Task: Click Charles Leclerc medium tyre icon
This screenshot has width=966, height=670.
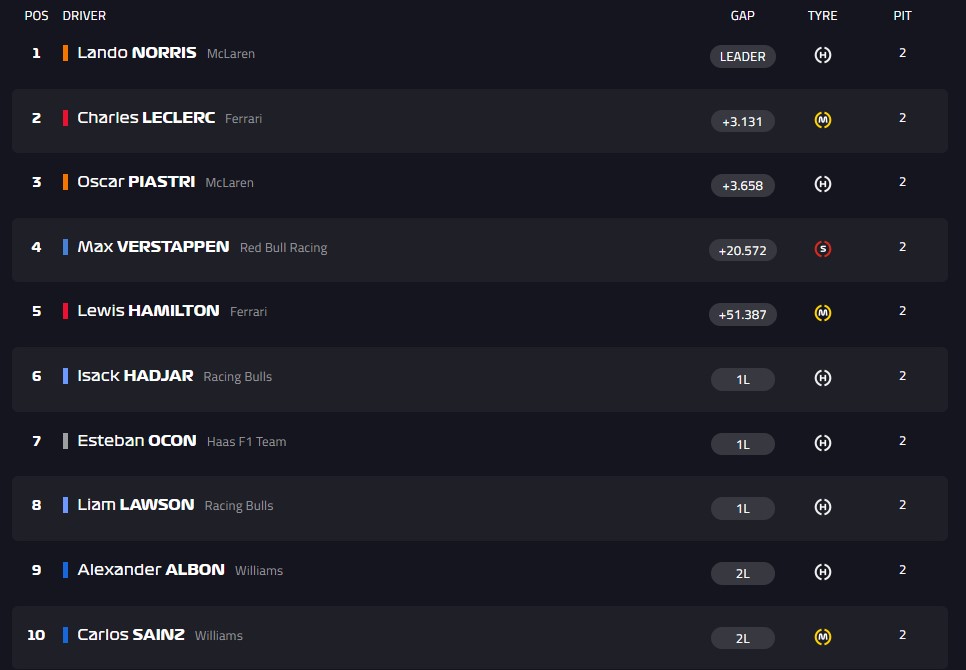Action: click(x=822, y=120)
